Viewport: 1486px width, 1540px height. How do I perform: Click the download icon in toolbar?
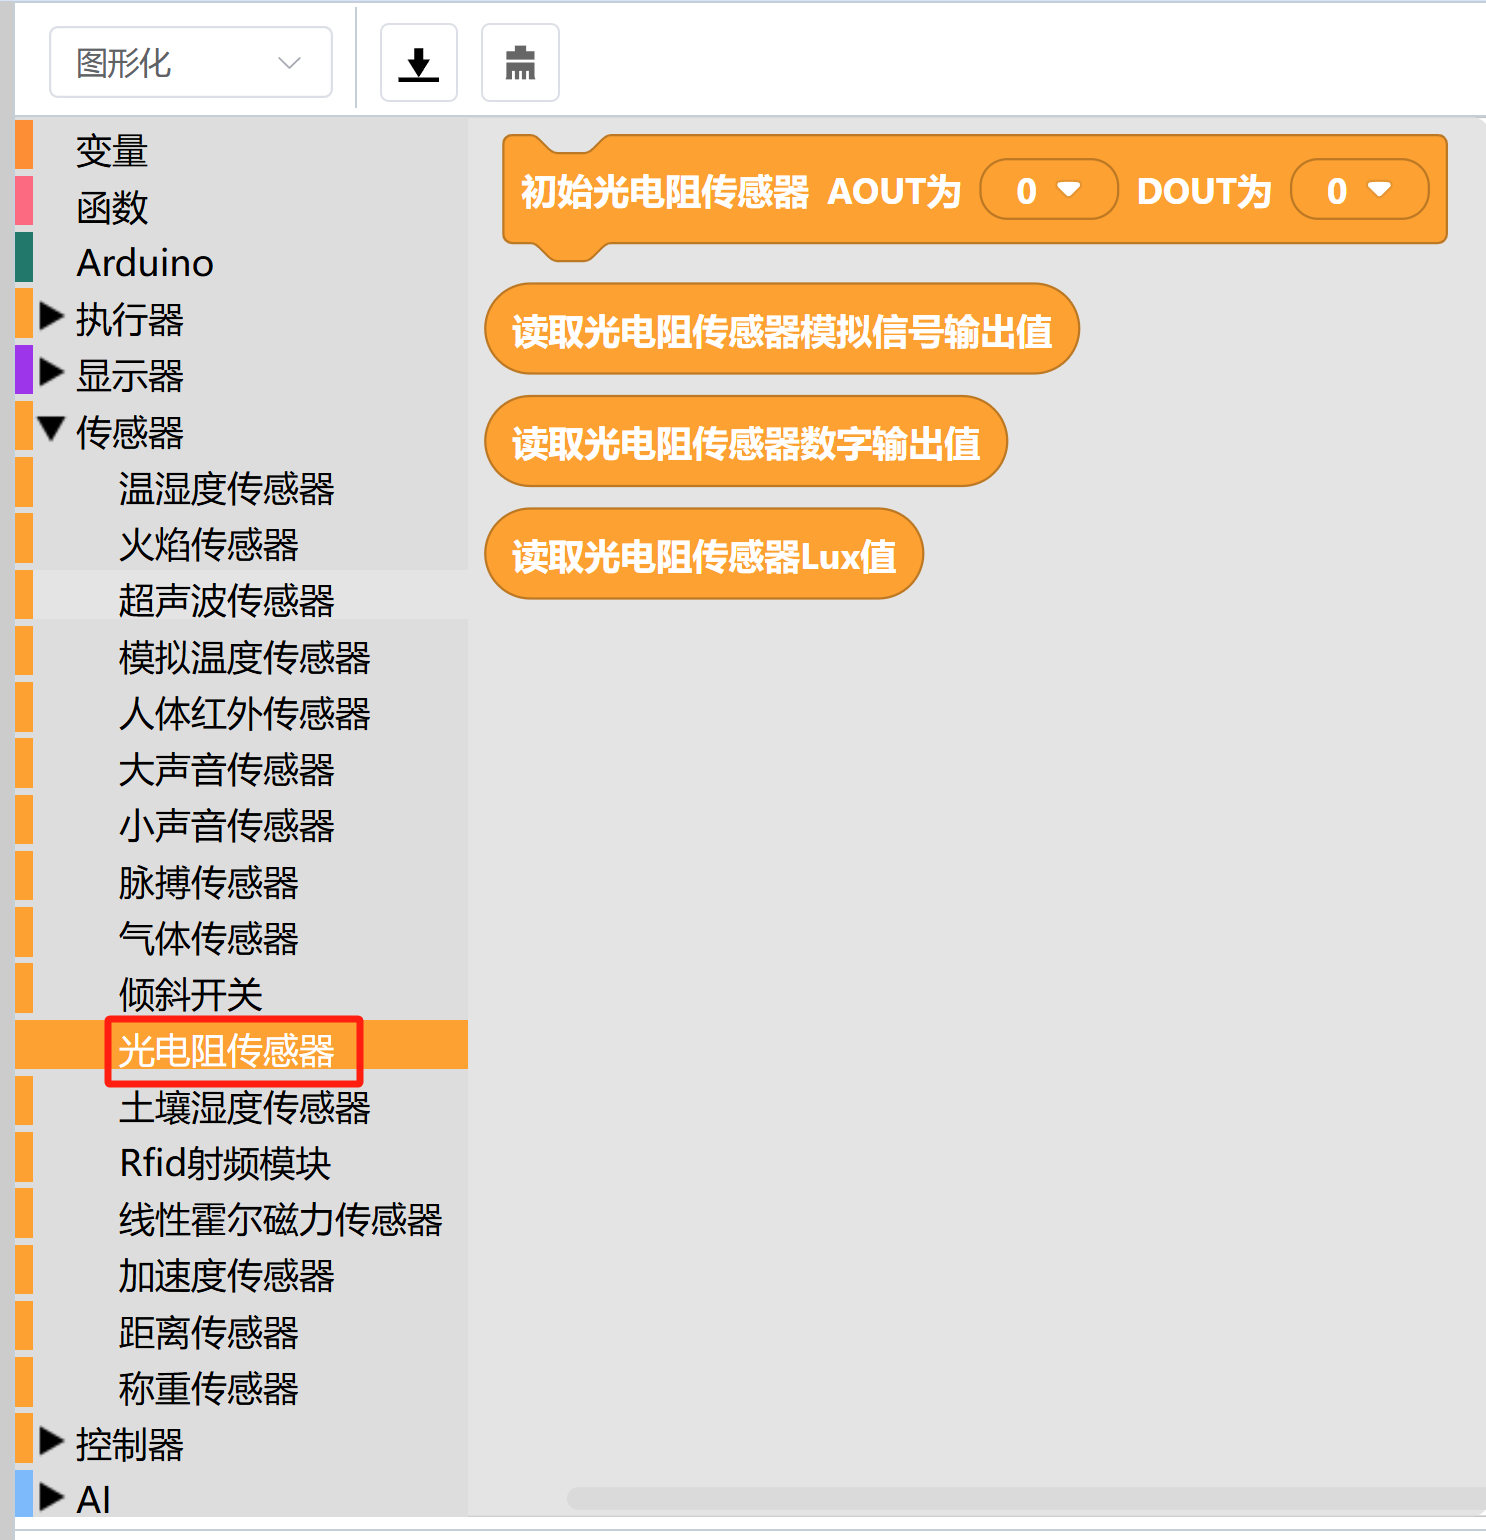(x=418, y=63)
